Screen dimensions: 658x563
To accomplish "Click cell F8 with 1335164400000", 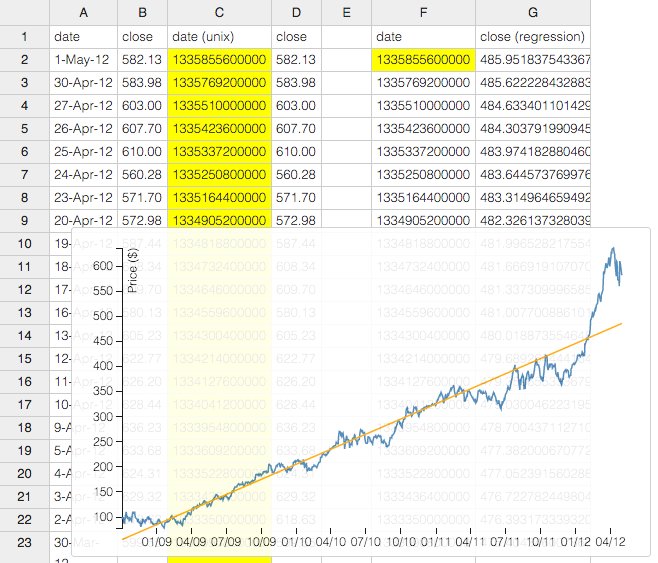I will click(423, 198).
